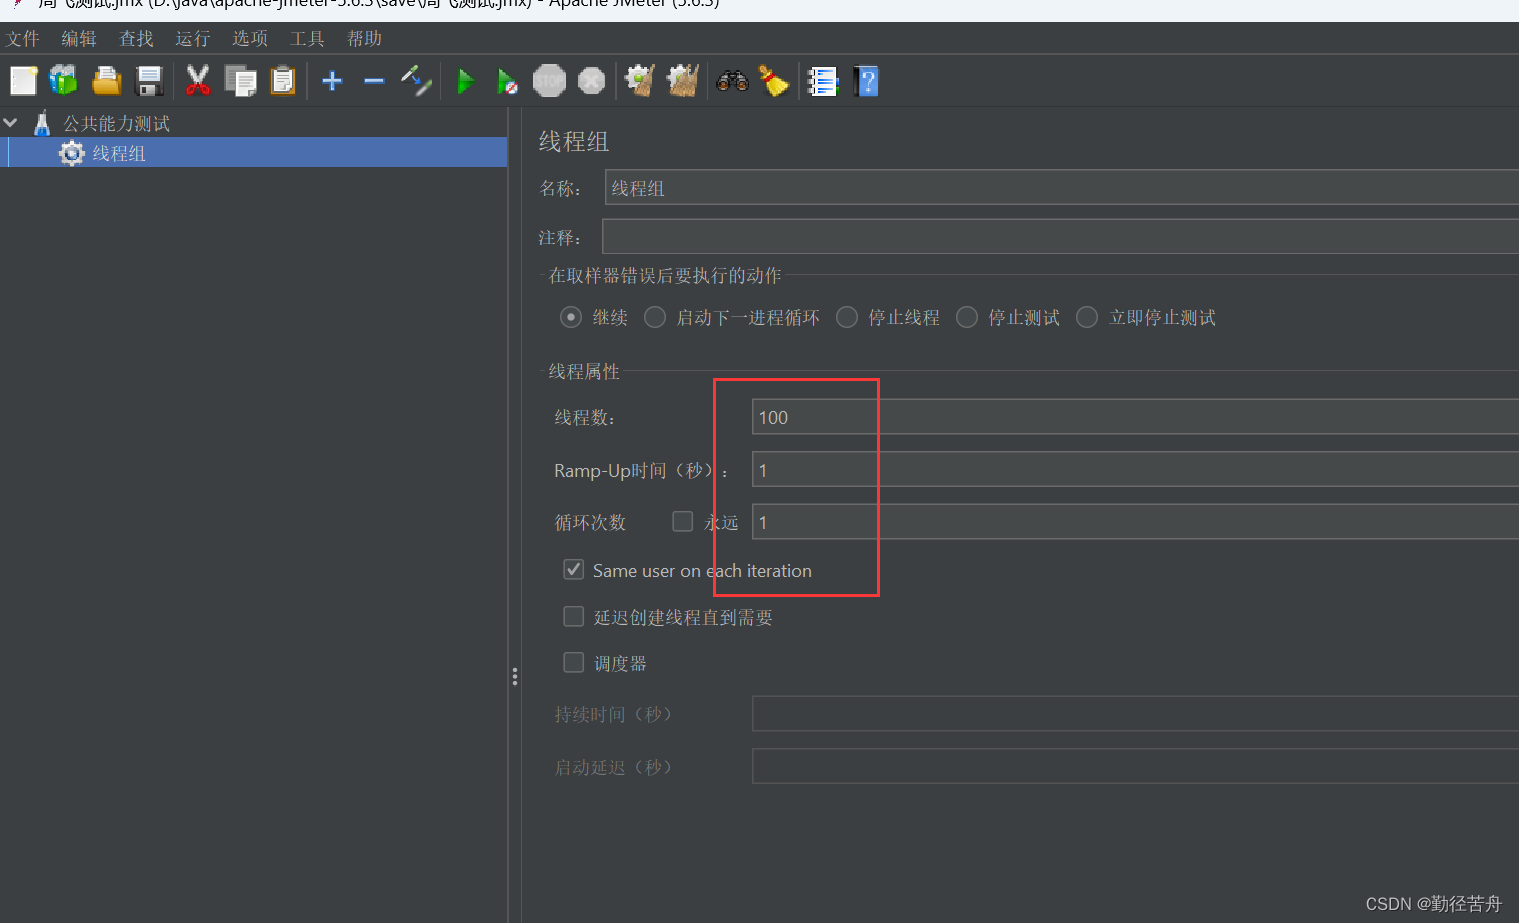Screen dimensions: 1519x923
Task: Enable the 永远 (forever) loop checkbox
Action: coord(682,521)
